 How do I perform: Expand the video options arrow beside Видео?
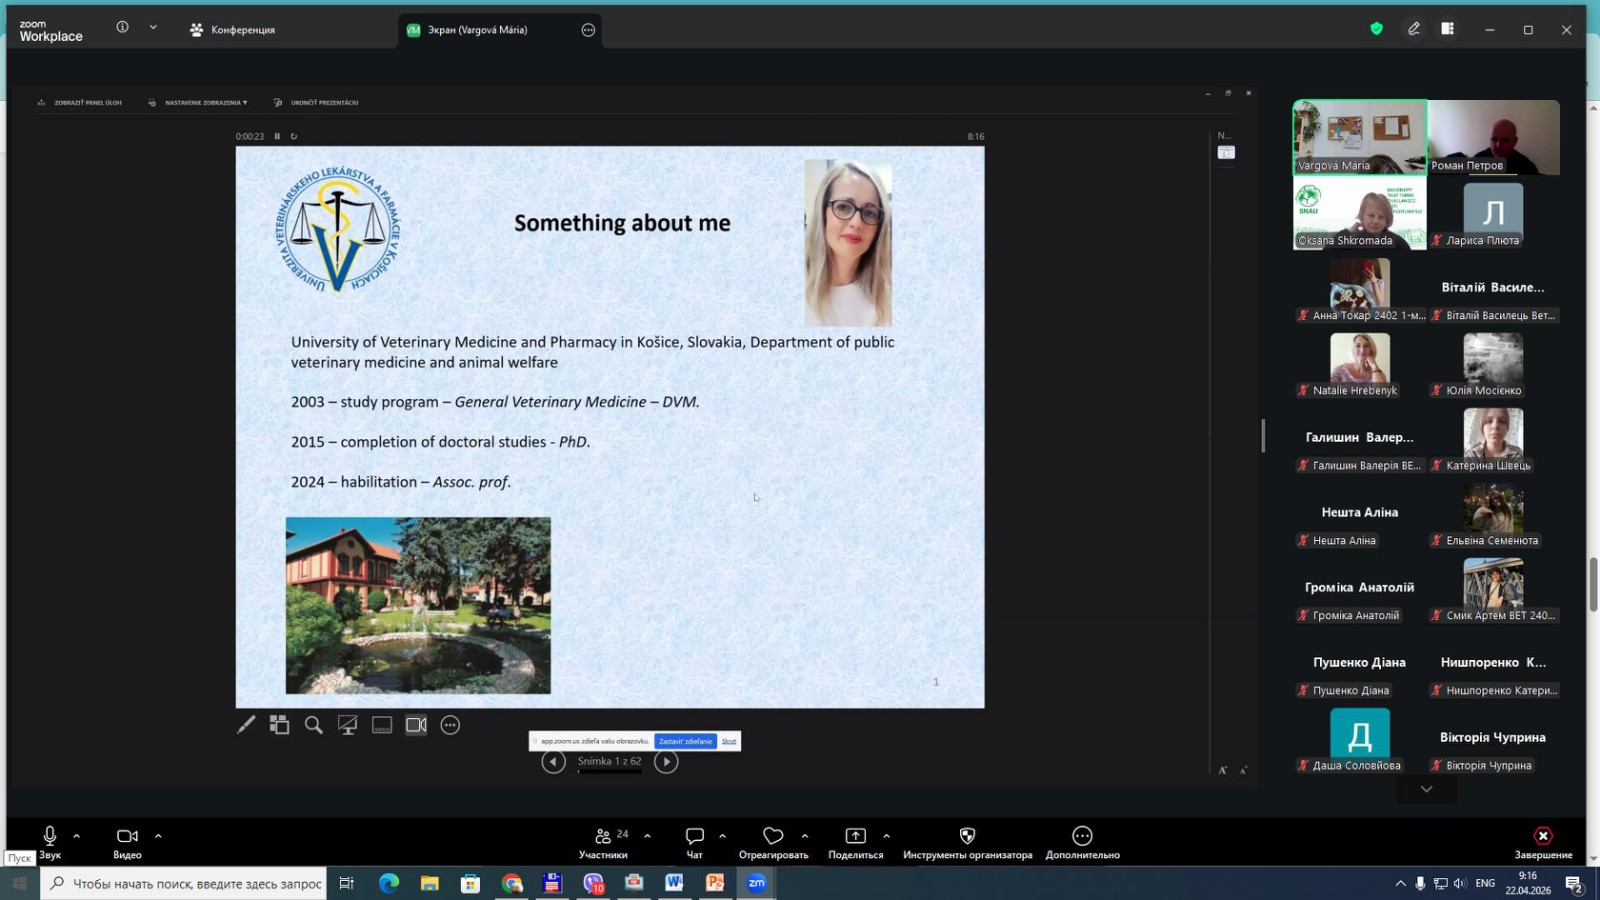point(158,836)
